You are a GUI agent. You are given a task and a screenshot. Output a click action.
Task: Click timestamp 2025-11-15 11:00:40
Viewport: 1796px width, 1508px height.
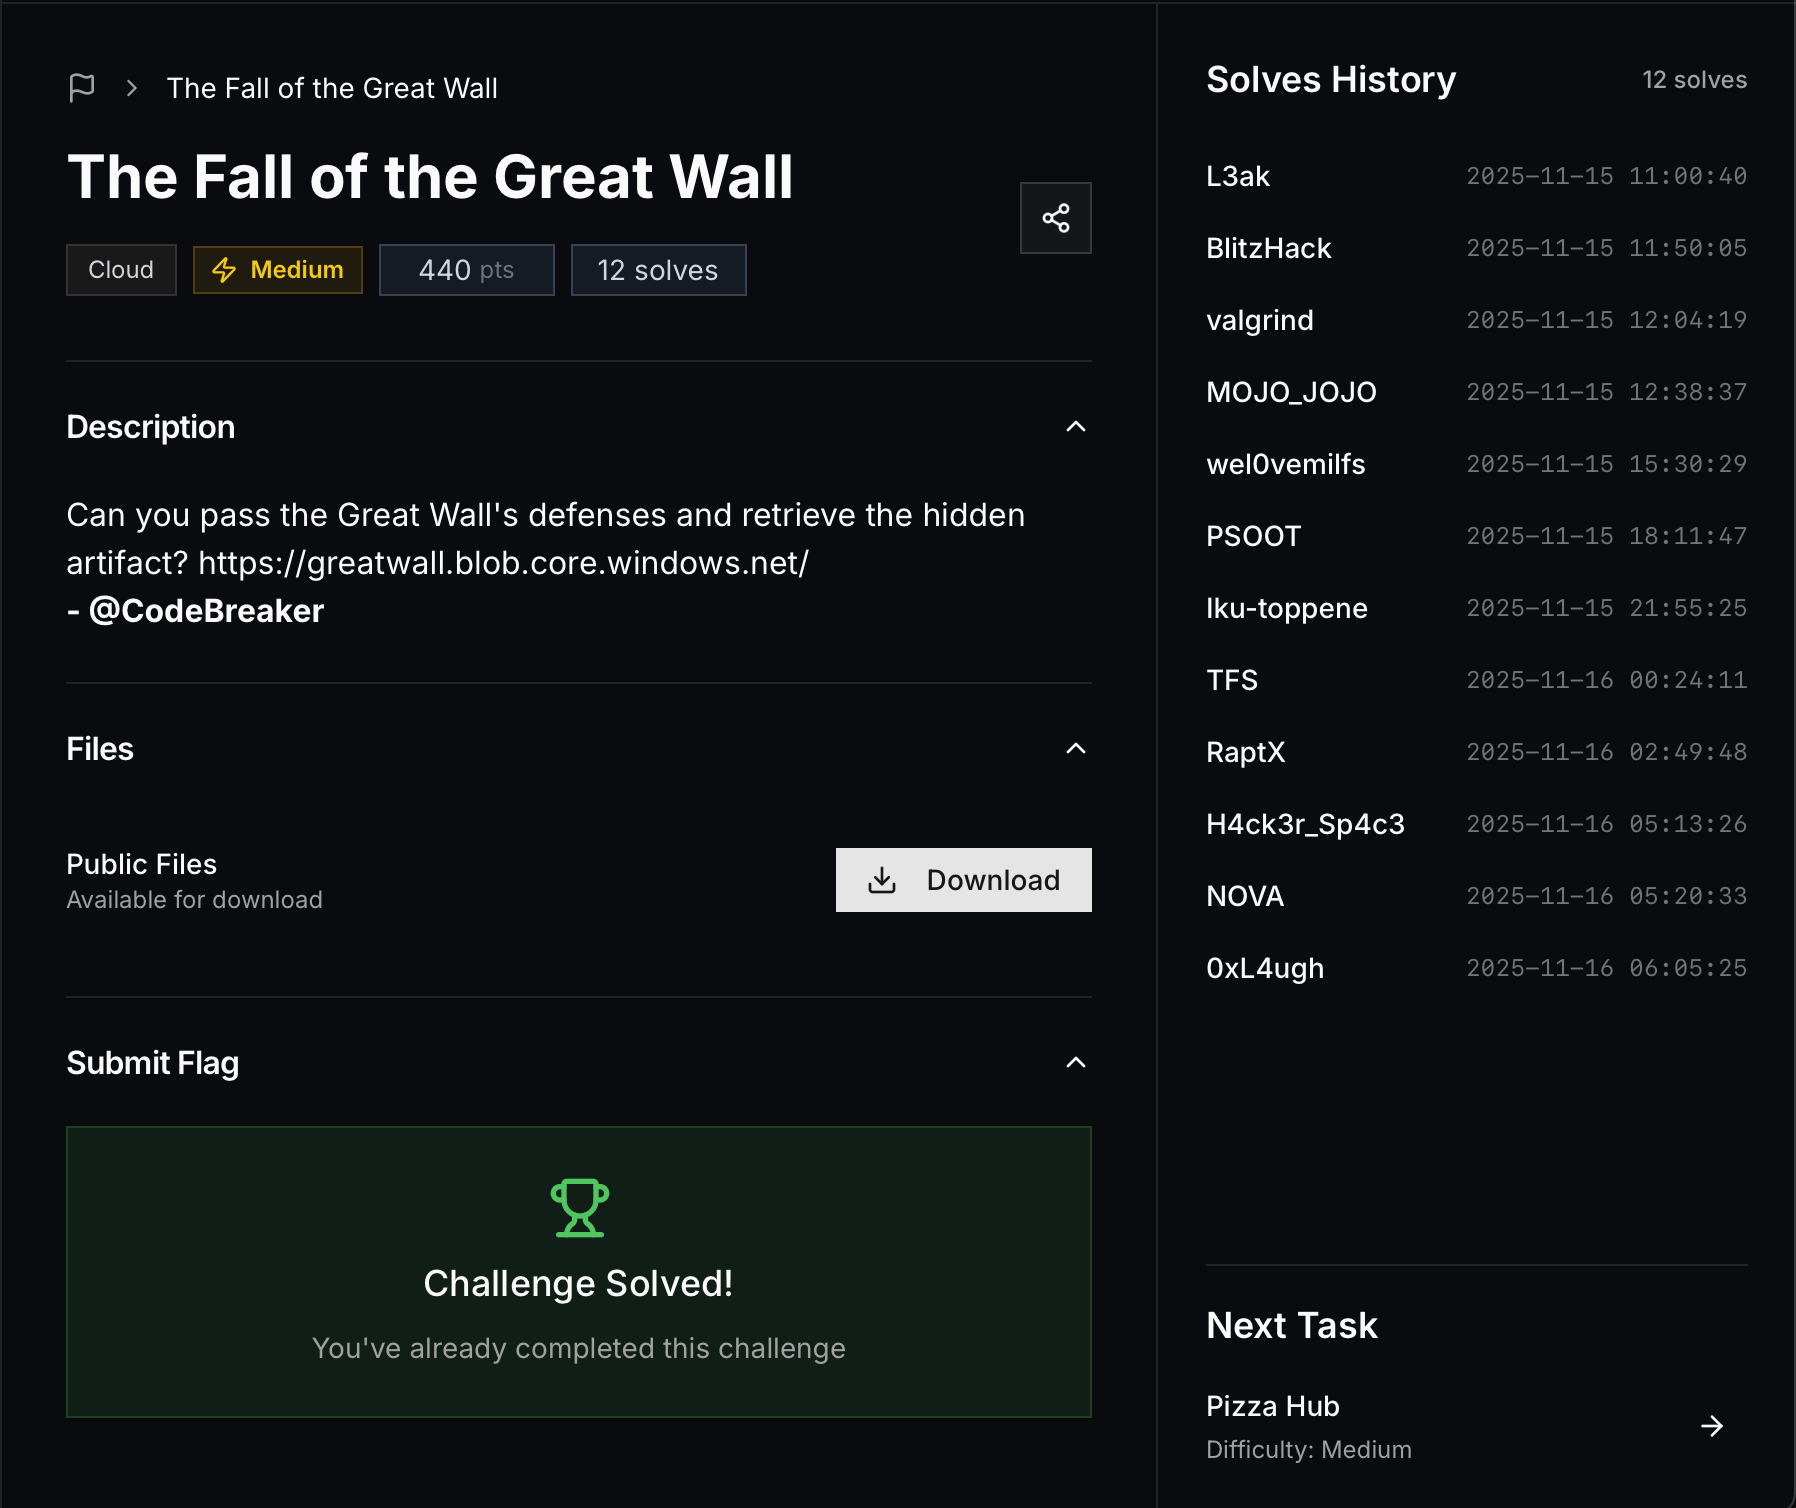coord(1607,176)
